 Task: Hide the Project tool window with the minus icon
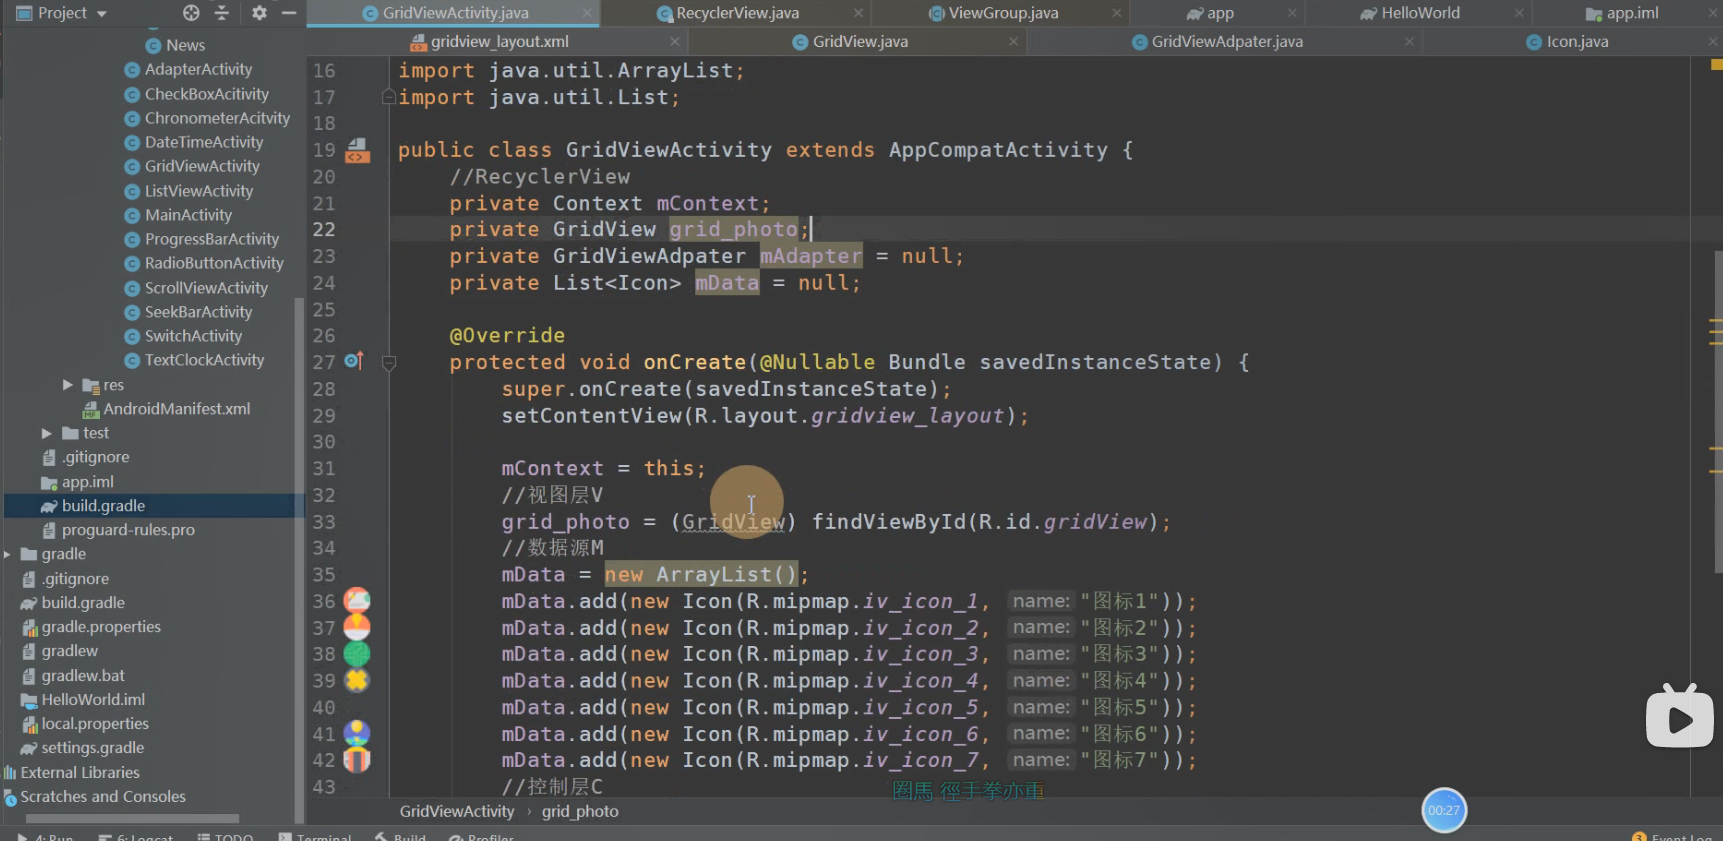(x=289, y=13)
